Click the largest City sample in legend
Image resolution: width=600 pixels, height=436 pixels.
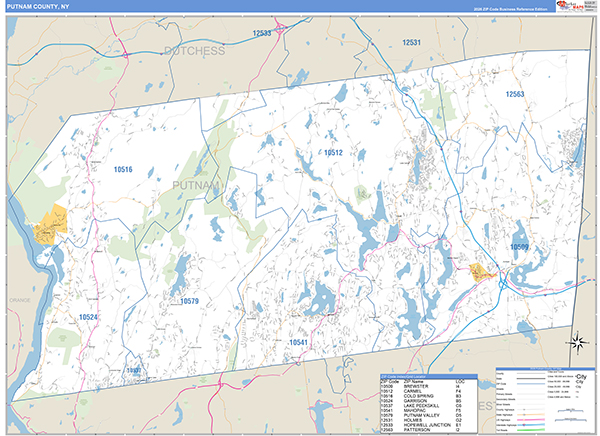point(581,377)
